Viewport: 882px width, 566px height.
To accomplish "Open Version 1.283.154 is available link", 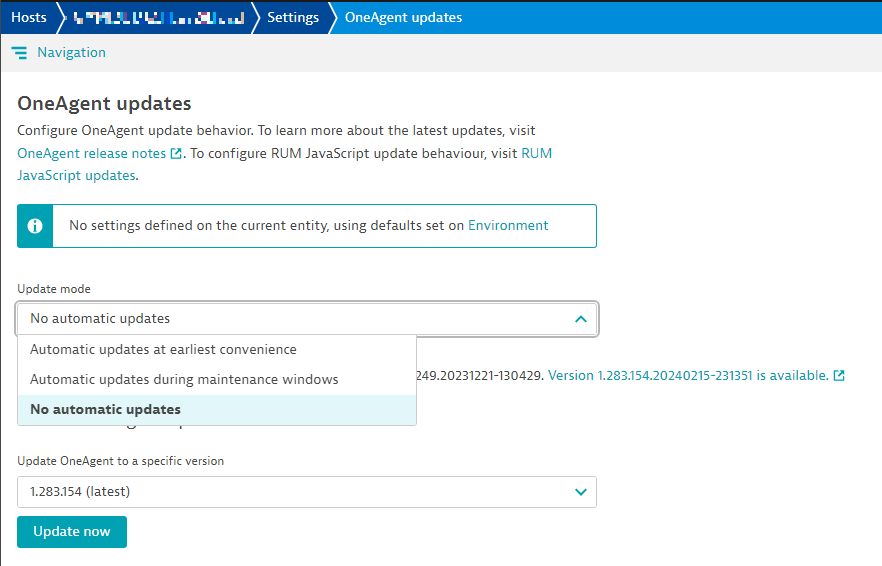I will coord(688,375).
